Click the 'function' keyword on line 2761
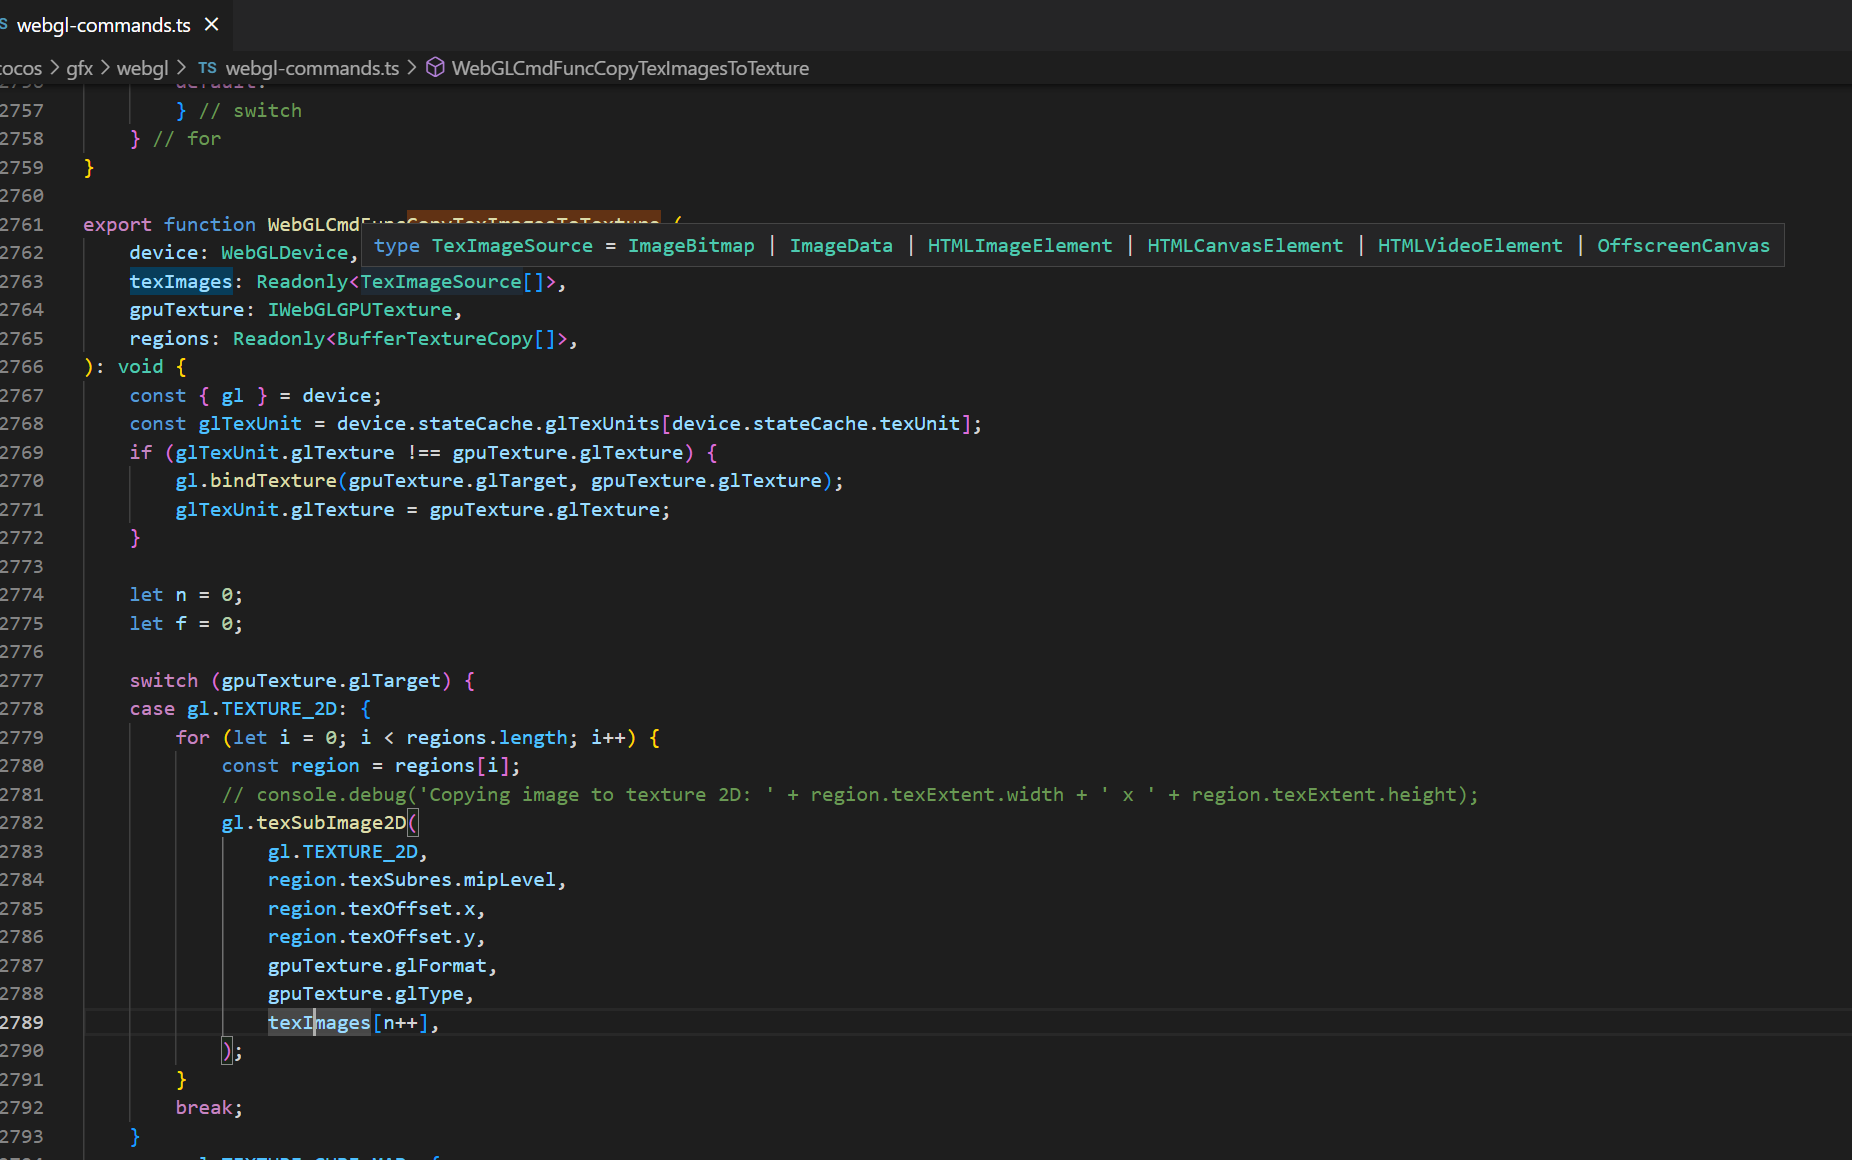1852x1160 pixels. pyautogui.click(x=210, y=225)
